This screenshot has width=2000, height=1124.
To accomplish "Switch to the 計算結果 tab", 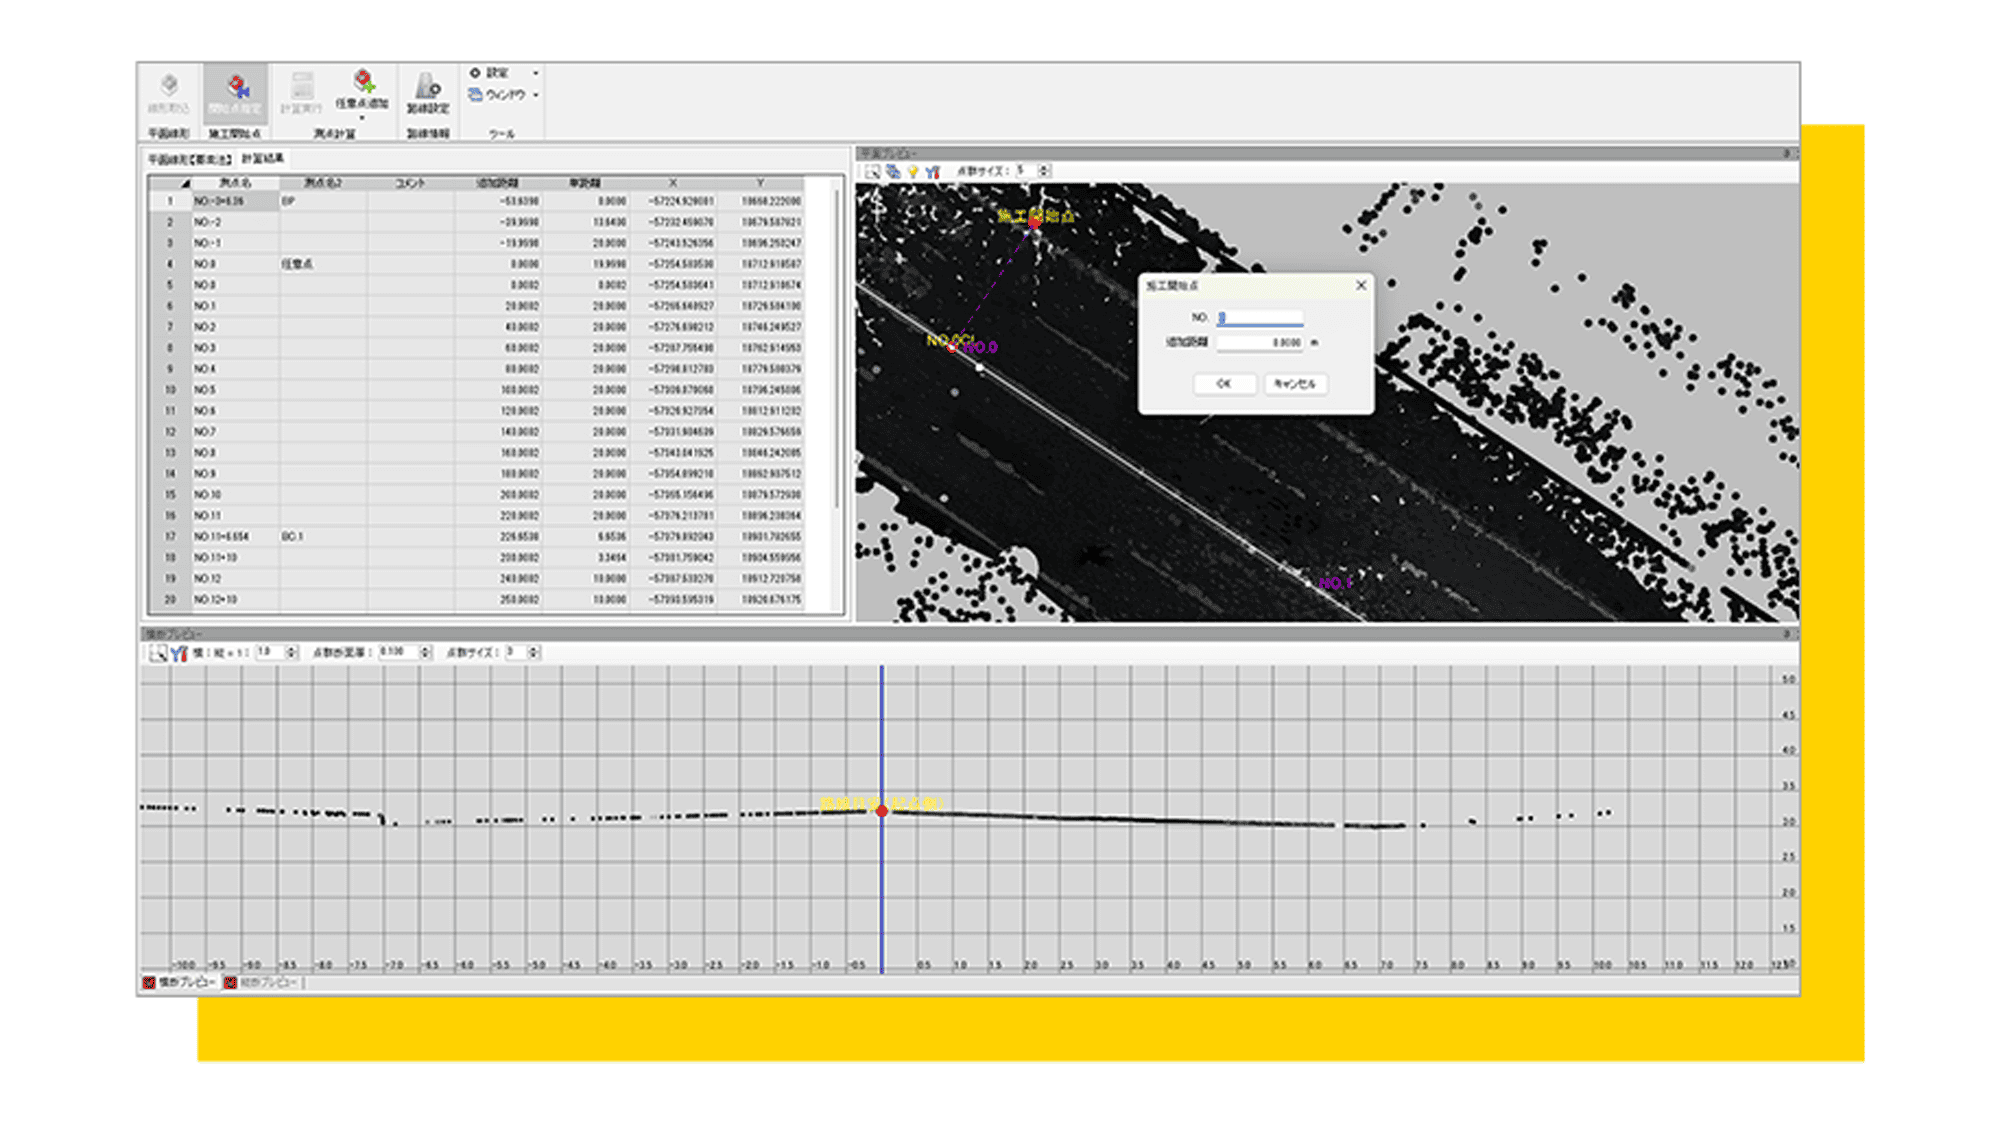I will coord(263,159).
